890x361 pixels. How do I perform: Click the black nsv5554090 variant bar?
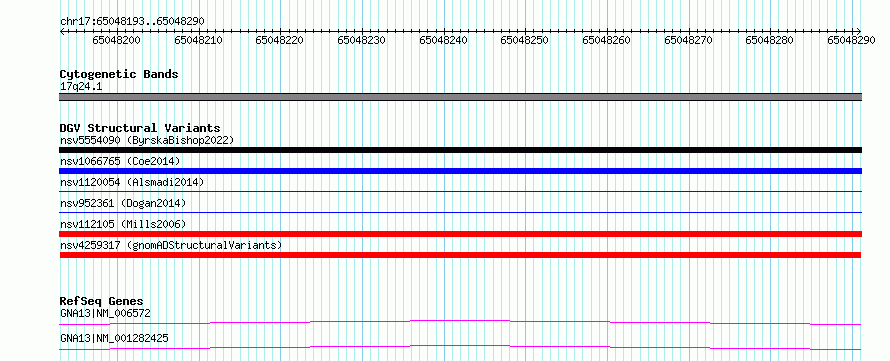coord(460,150)
